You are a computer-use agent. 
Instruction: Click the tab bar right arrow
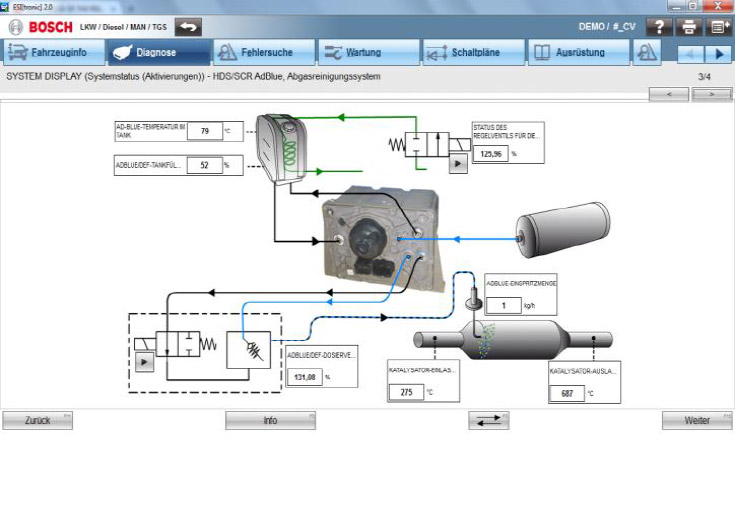coord(718,54)
